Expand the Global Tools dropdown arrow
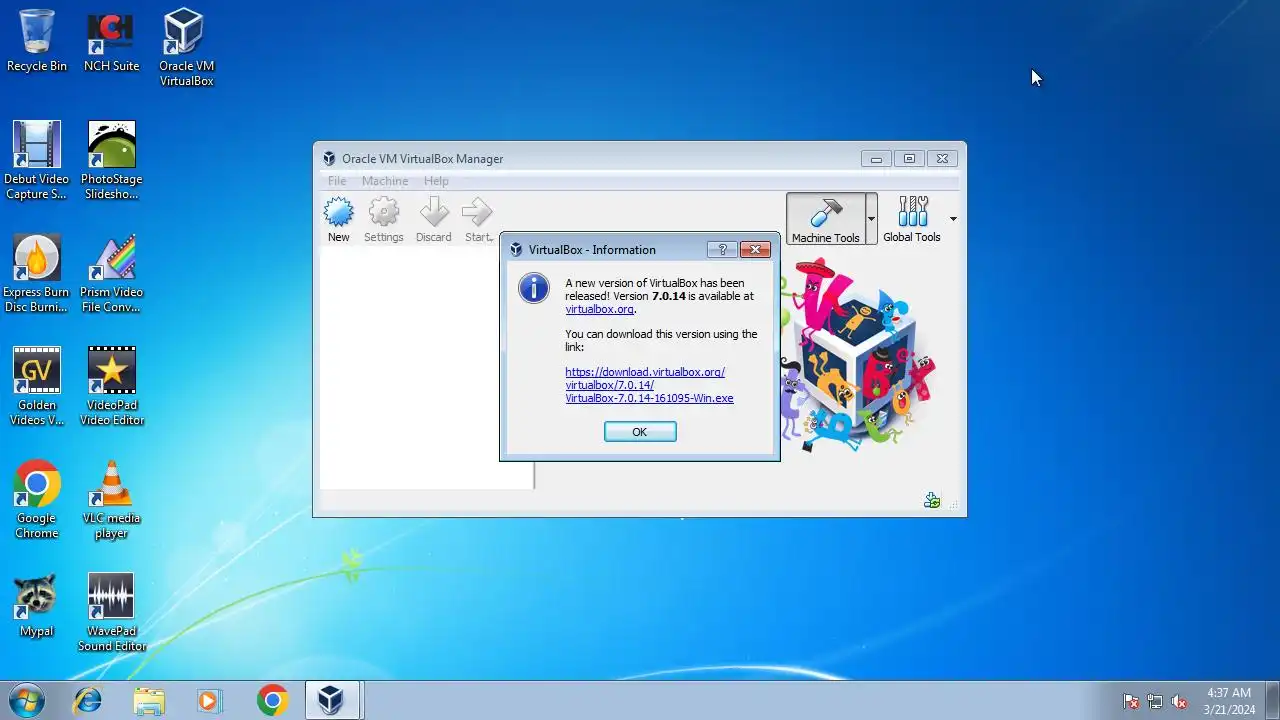Image resolution: width=1280 pixels, height=720 pixels. [953, 219]
